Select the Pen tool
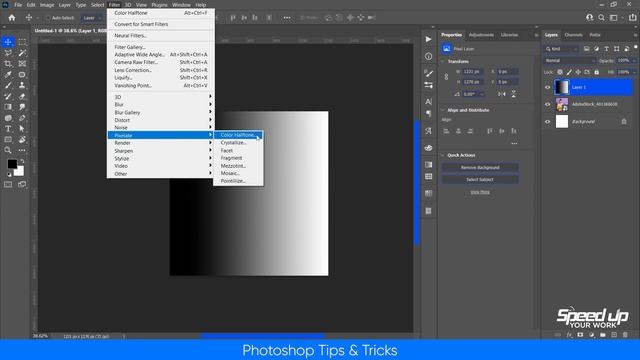 click(22, 118)
